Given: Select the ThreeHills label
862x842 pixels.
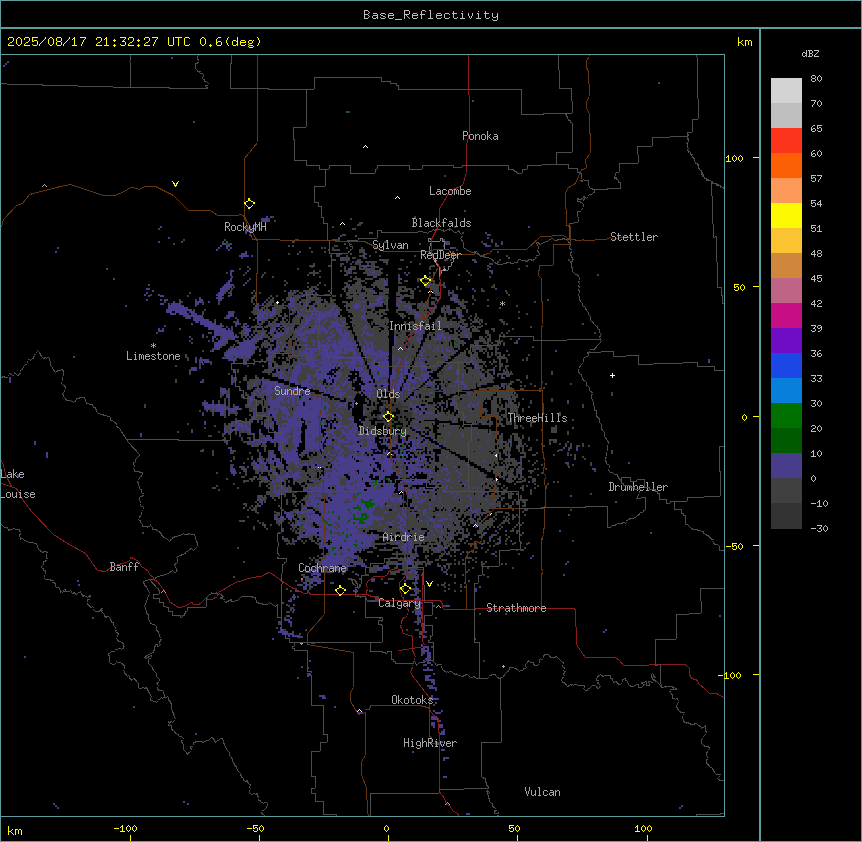Looking at the screenshot, I should (x=537, y=418).
